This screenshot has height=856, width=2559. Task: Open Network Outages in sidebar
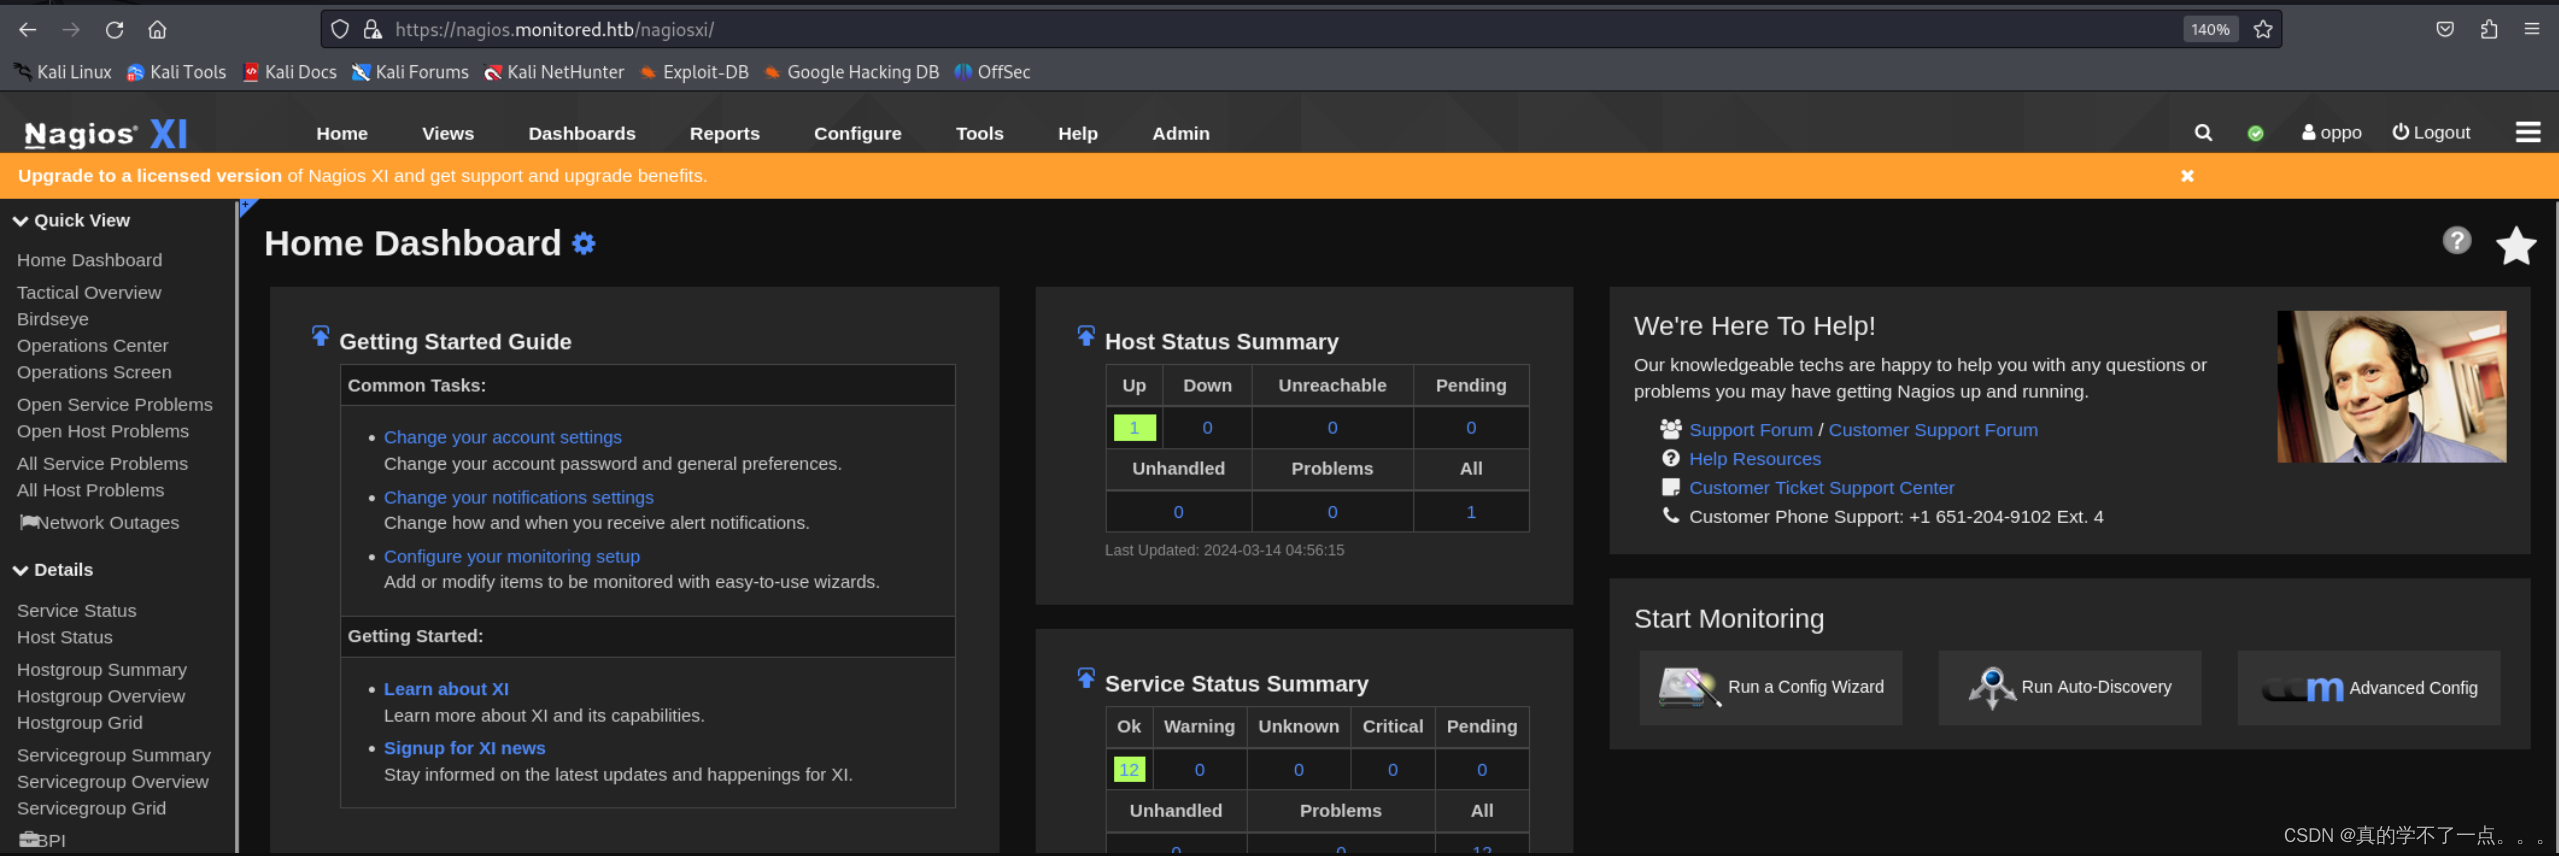tap(99, 522)
